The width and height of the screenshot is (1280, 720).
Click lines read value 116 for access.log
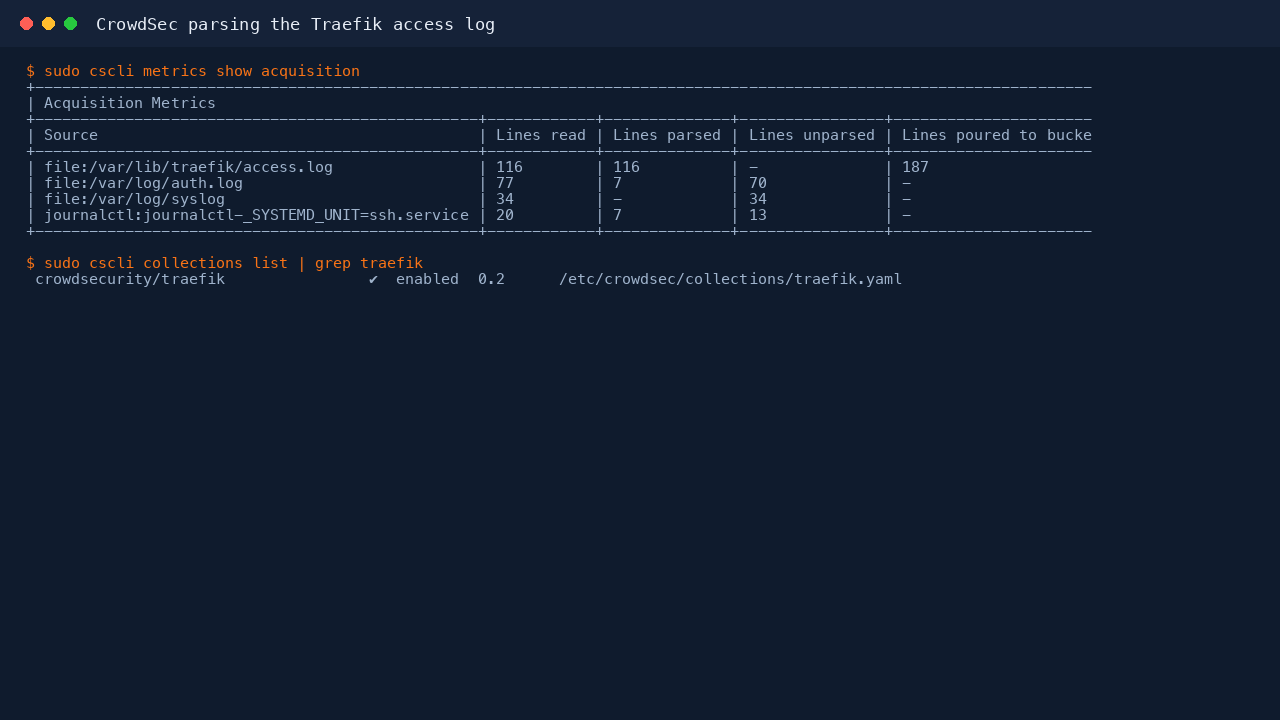[x=509, y=167]
